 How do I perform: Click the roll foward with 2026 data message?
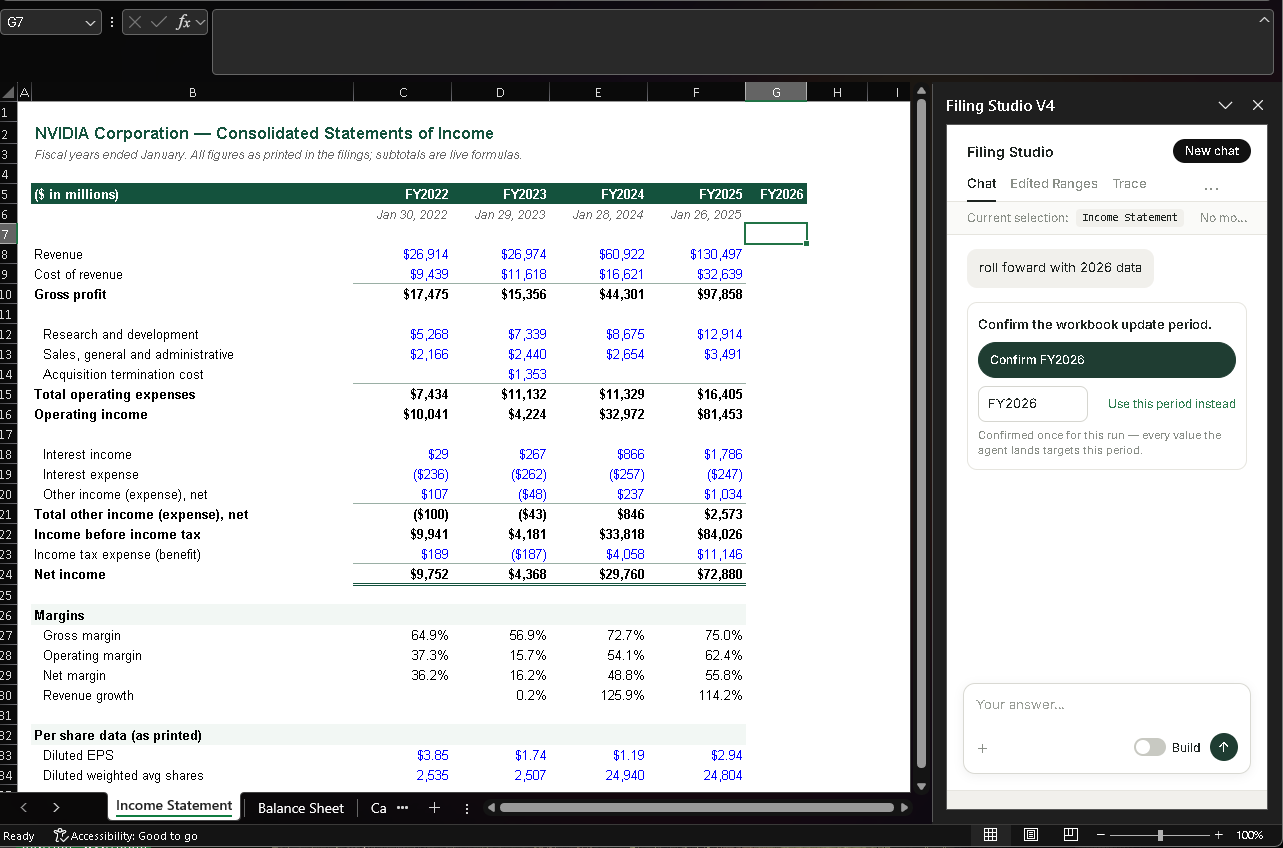tap(1060, 268)
